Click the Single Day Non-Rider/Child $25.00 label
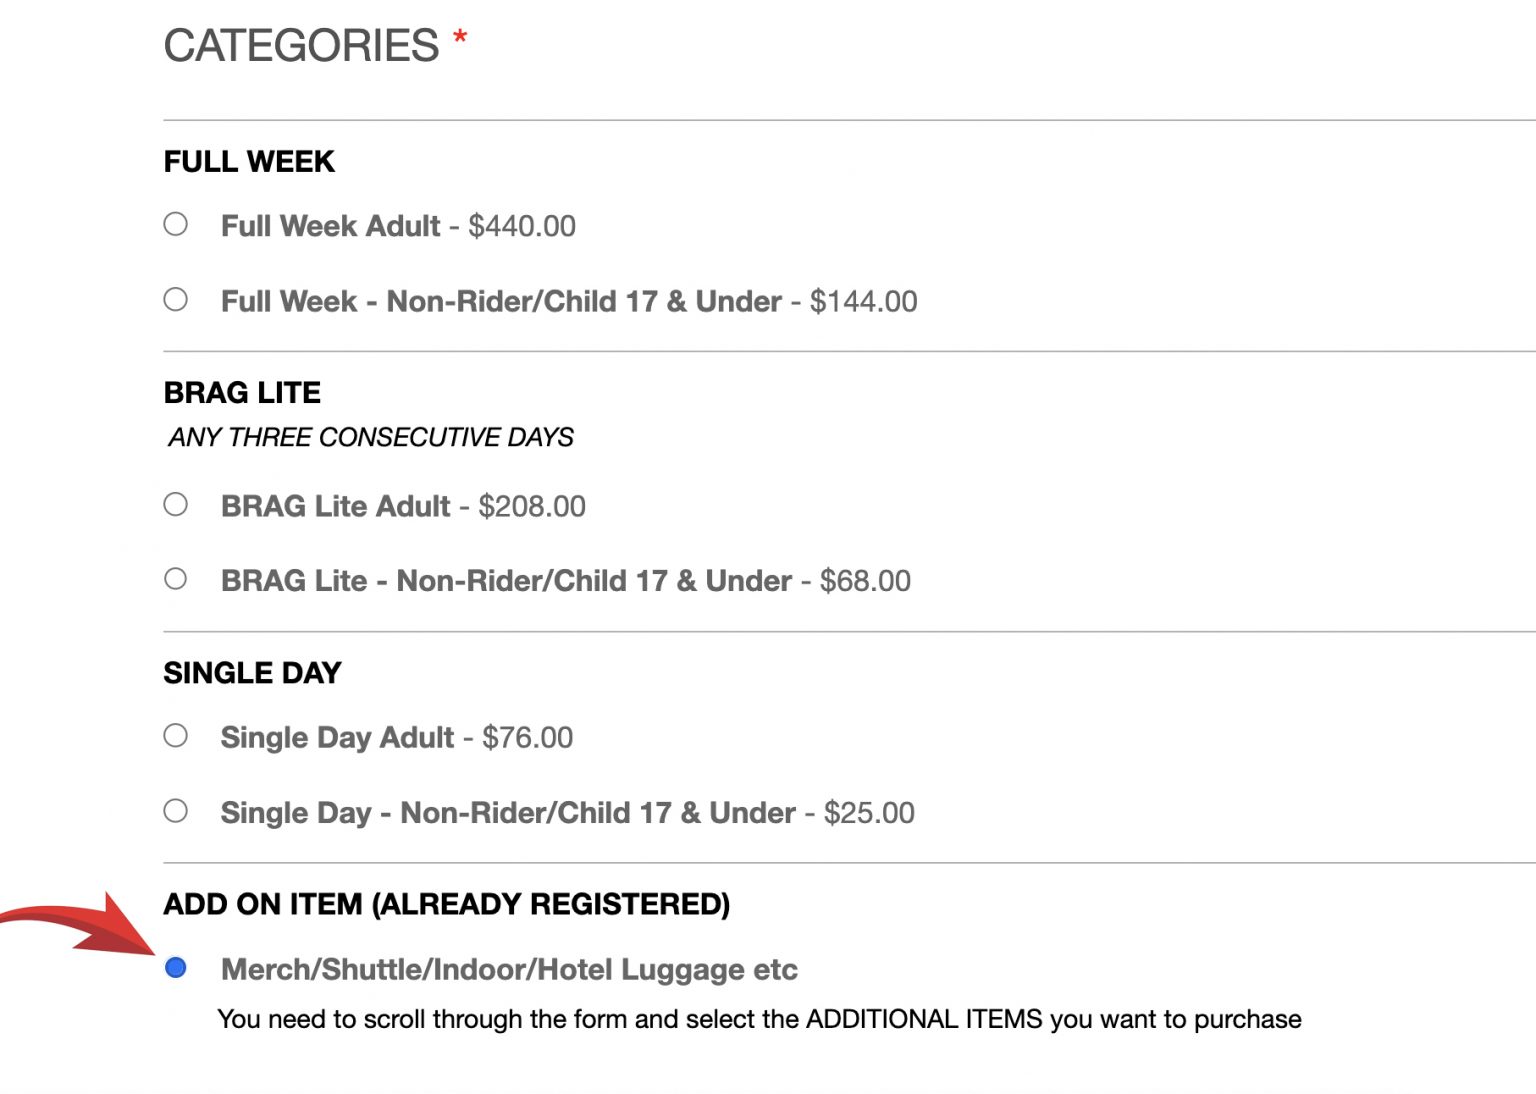The width and height of the screenshot is (1536, 1094). [x=567, y=813]
